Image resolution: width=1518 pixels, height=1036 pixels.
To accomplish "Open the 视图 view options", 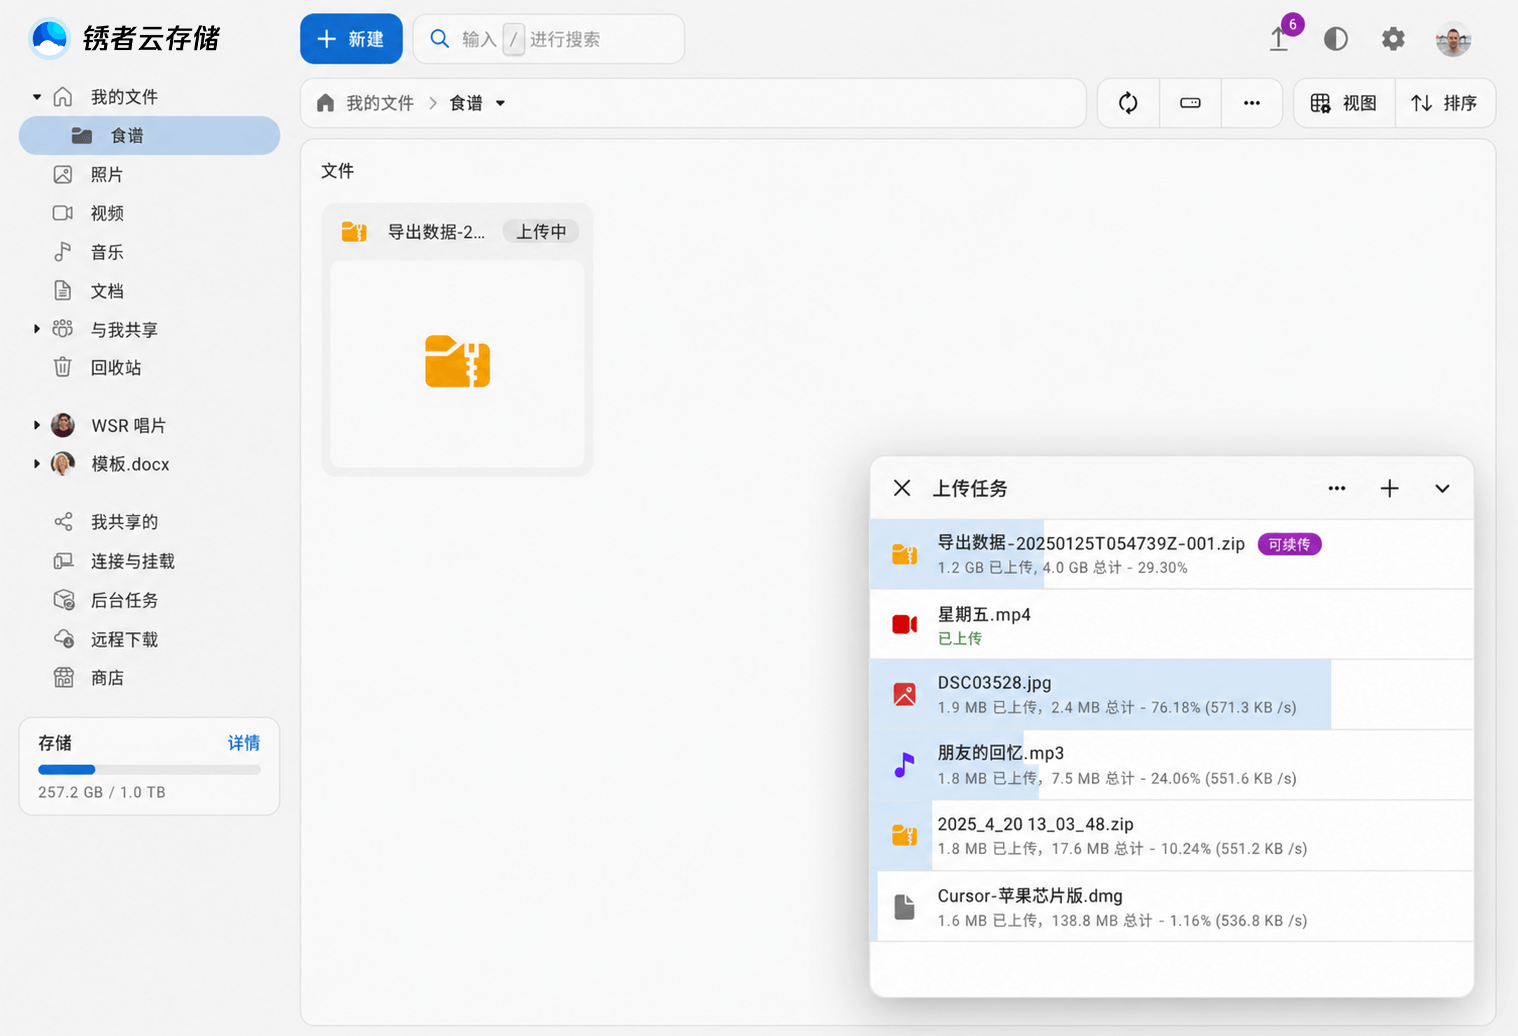I will (1344, 103).
